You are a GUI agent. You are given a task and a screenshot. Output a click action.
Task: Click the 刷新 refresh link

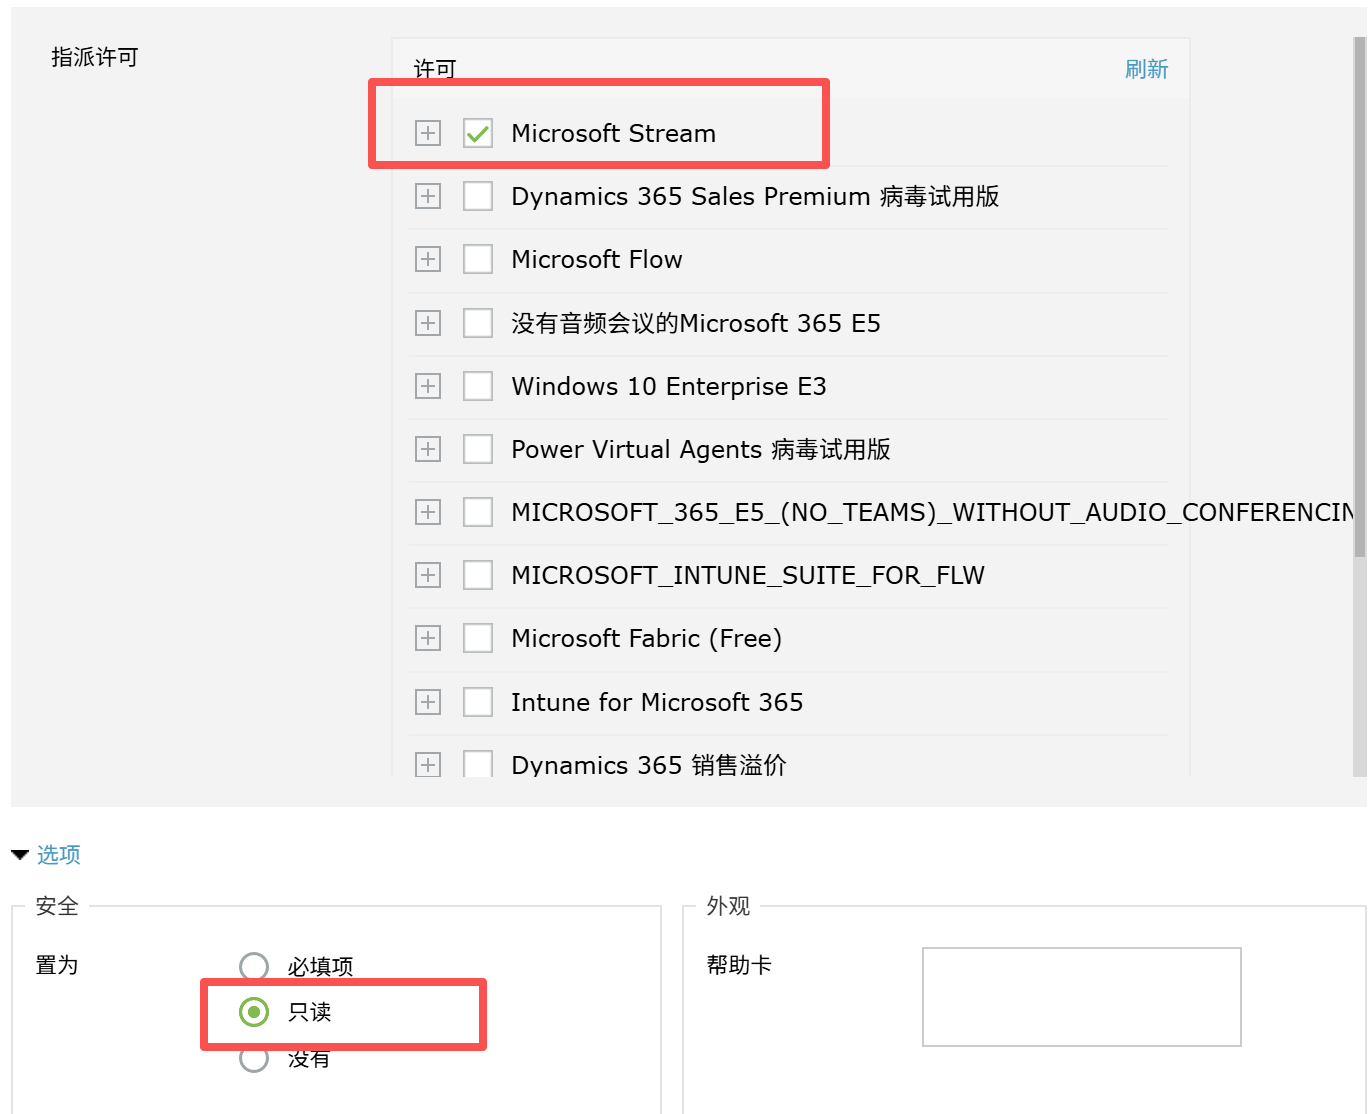tap(1146, 69)
